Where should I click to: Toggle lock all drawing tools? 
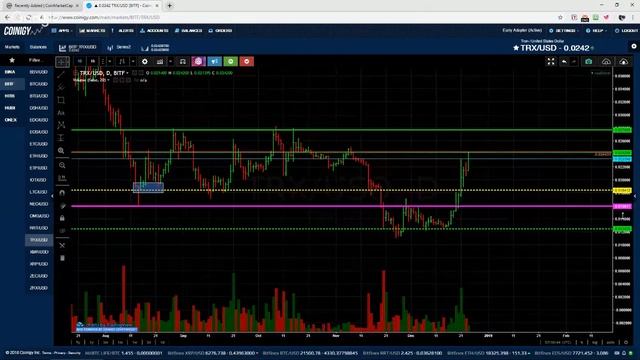(x=62, y=218)
